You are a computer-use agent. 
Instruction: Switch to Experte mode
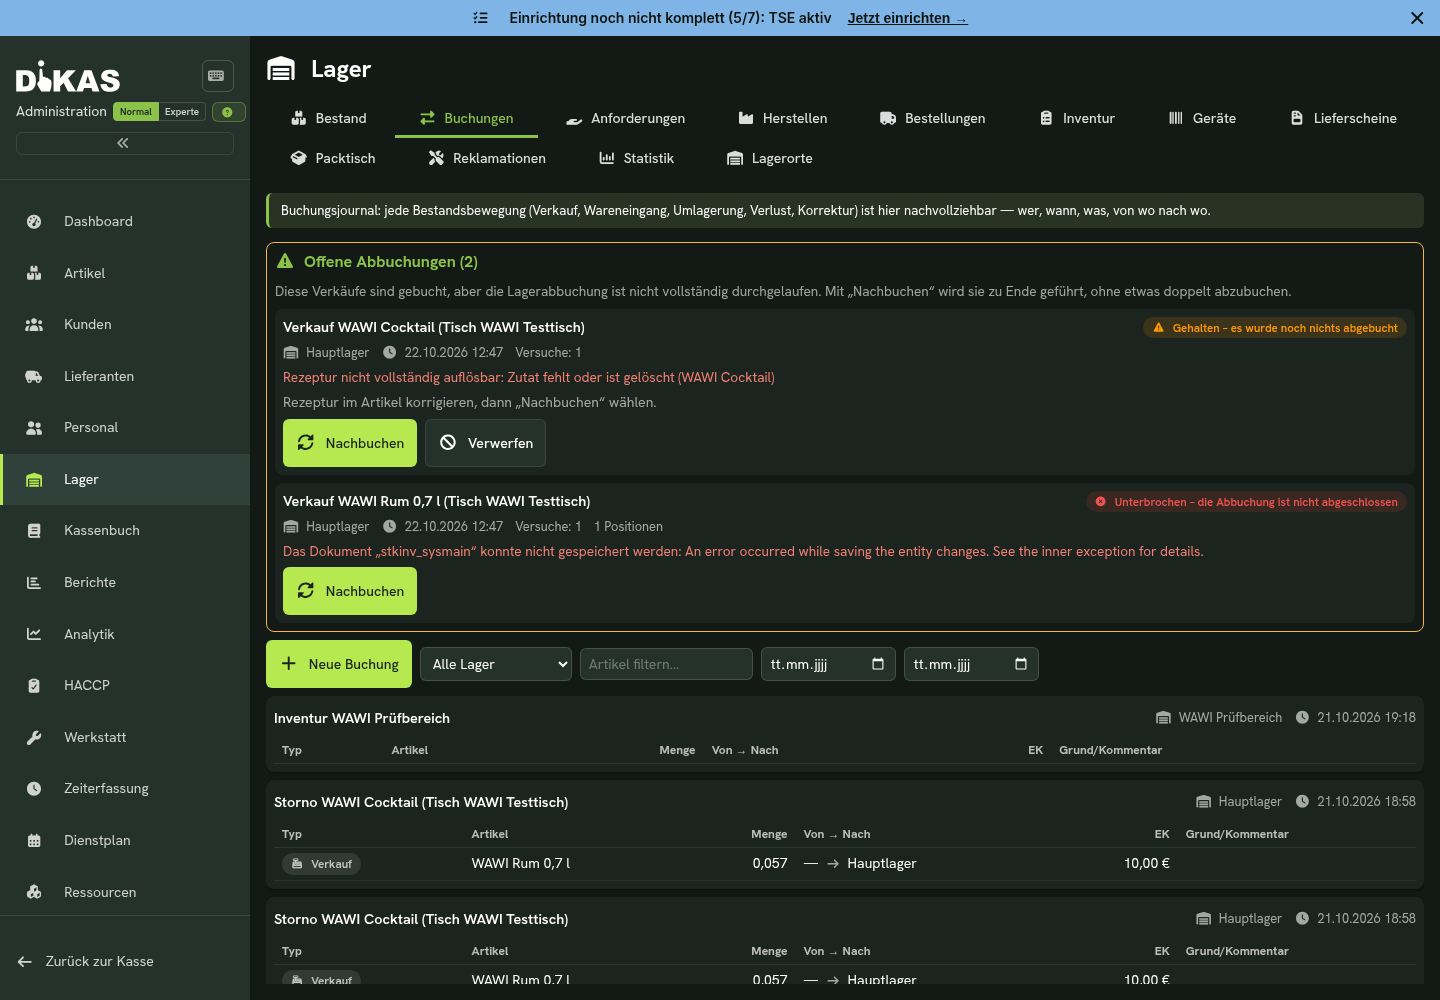tap(182, 112)
